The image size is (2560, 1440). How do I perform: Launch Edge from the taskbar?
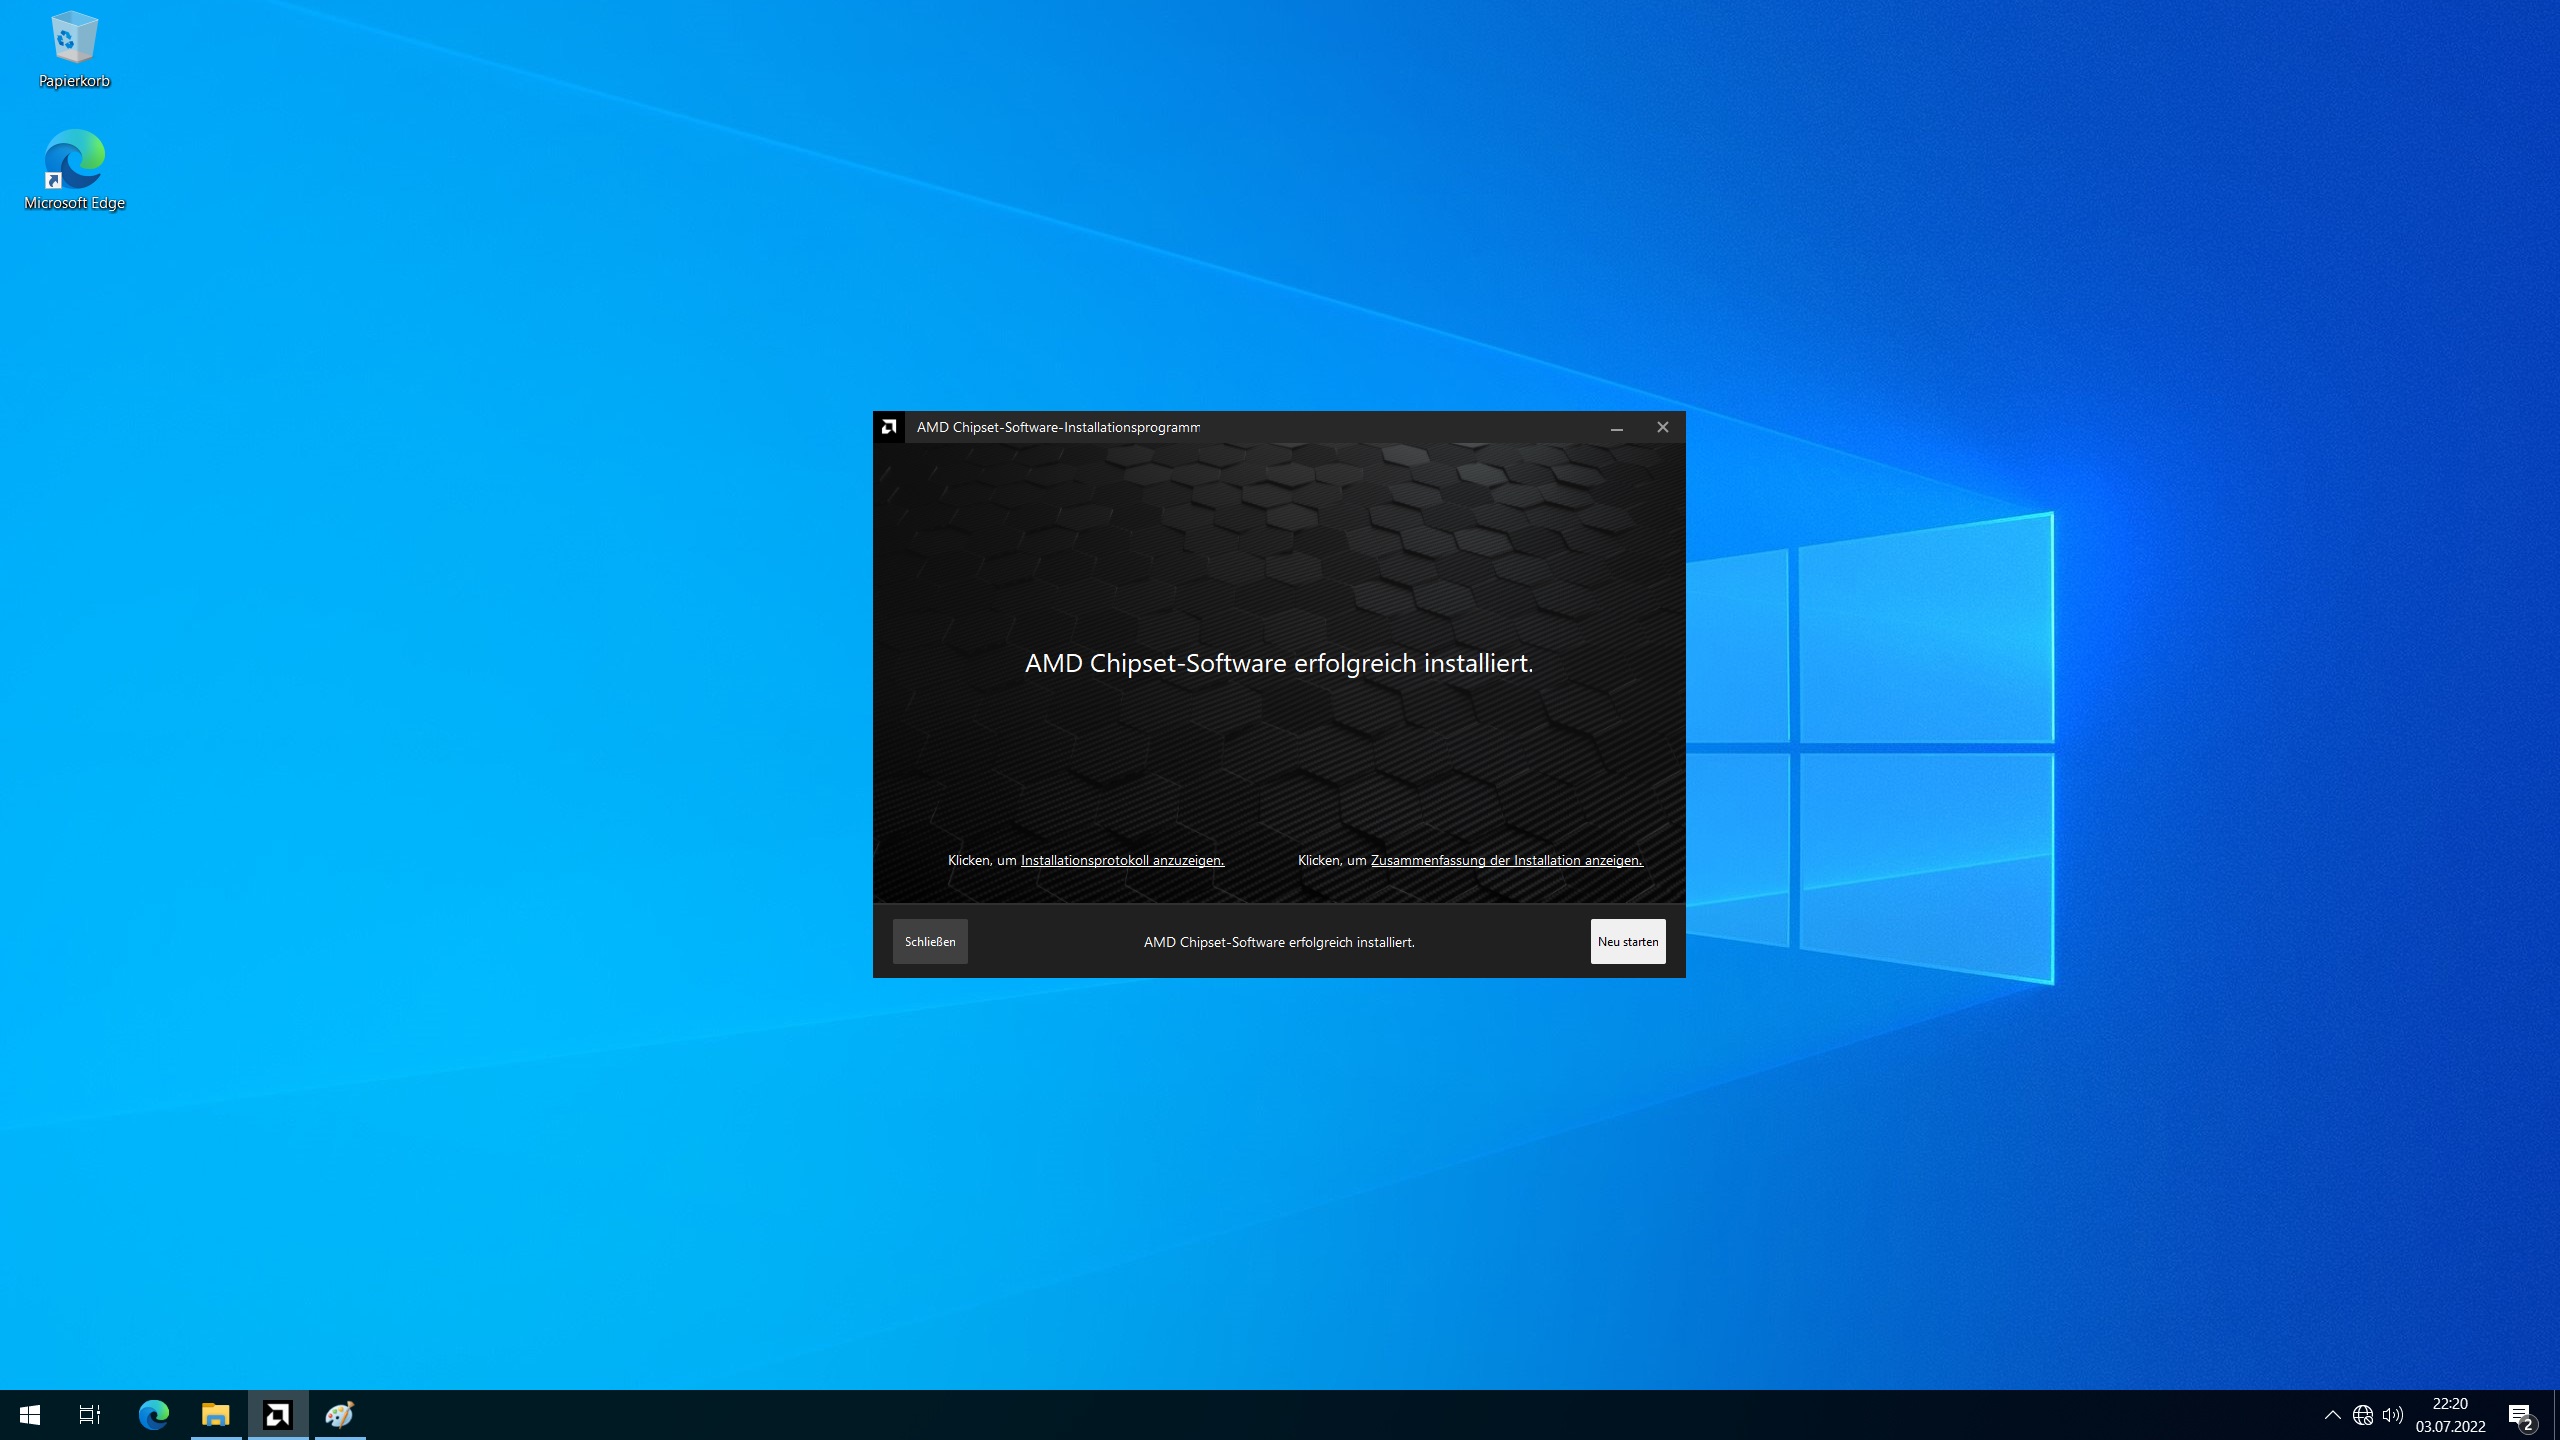[154, 1415]
